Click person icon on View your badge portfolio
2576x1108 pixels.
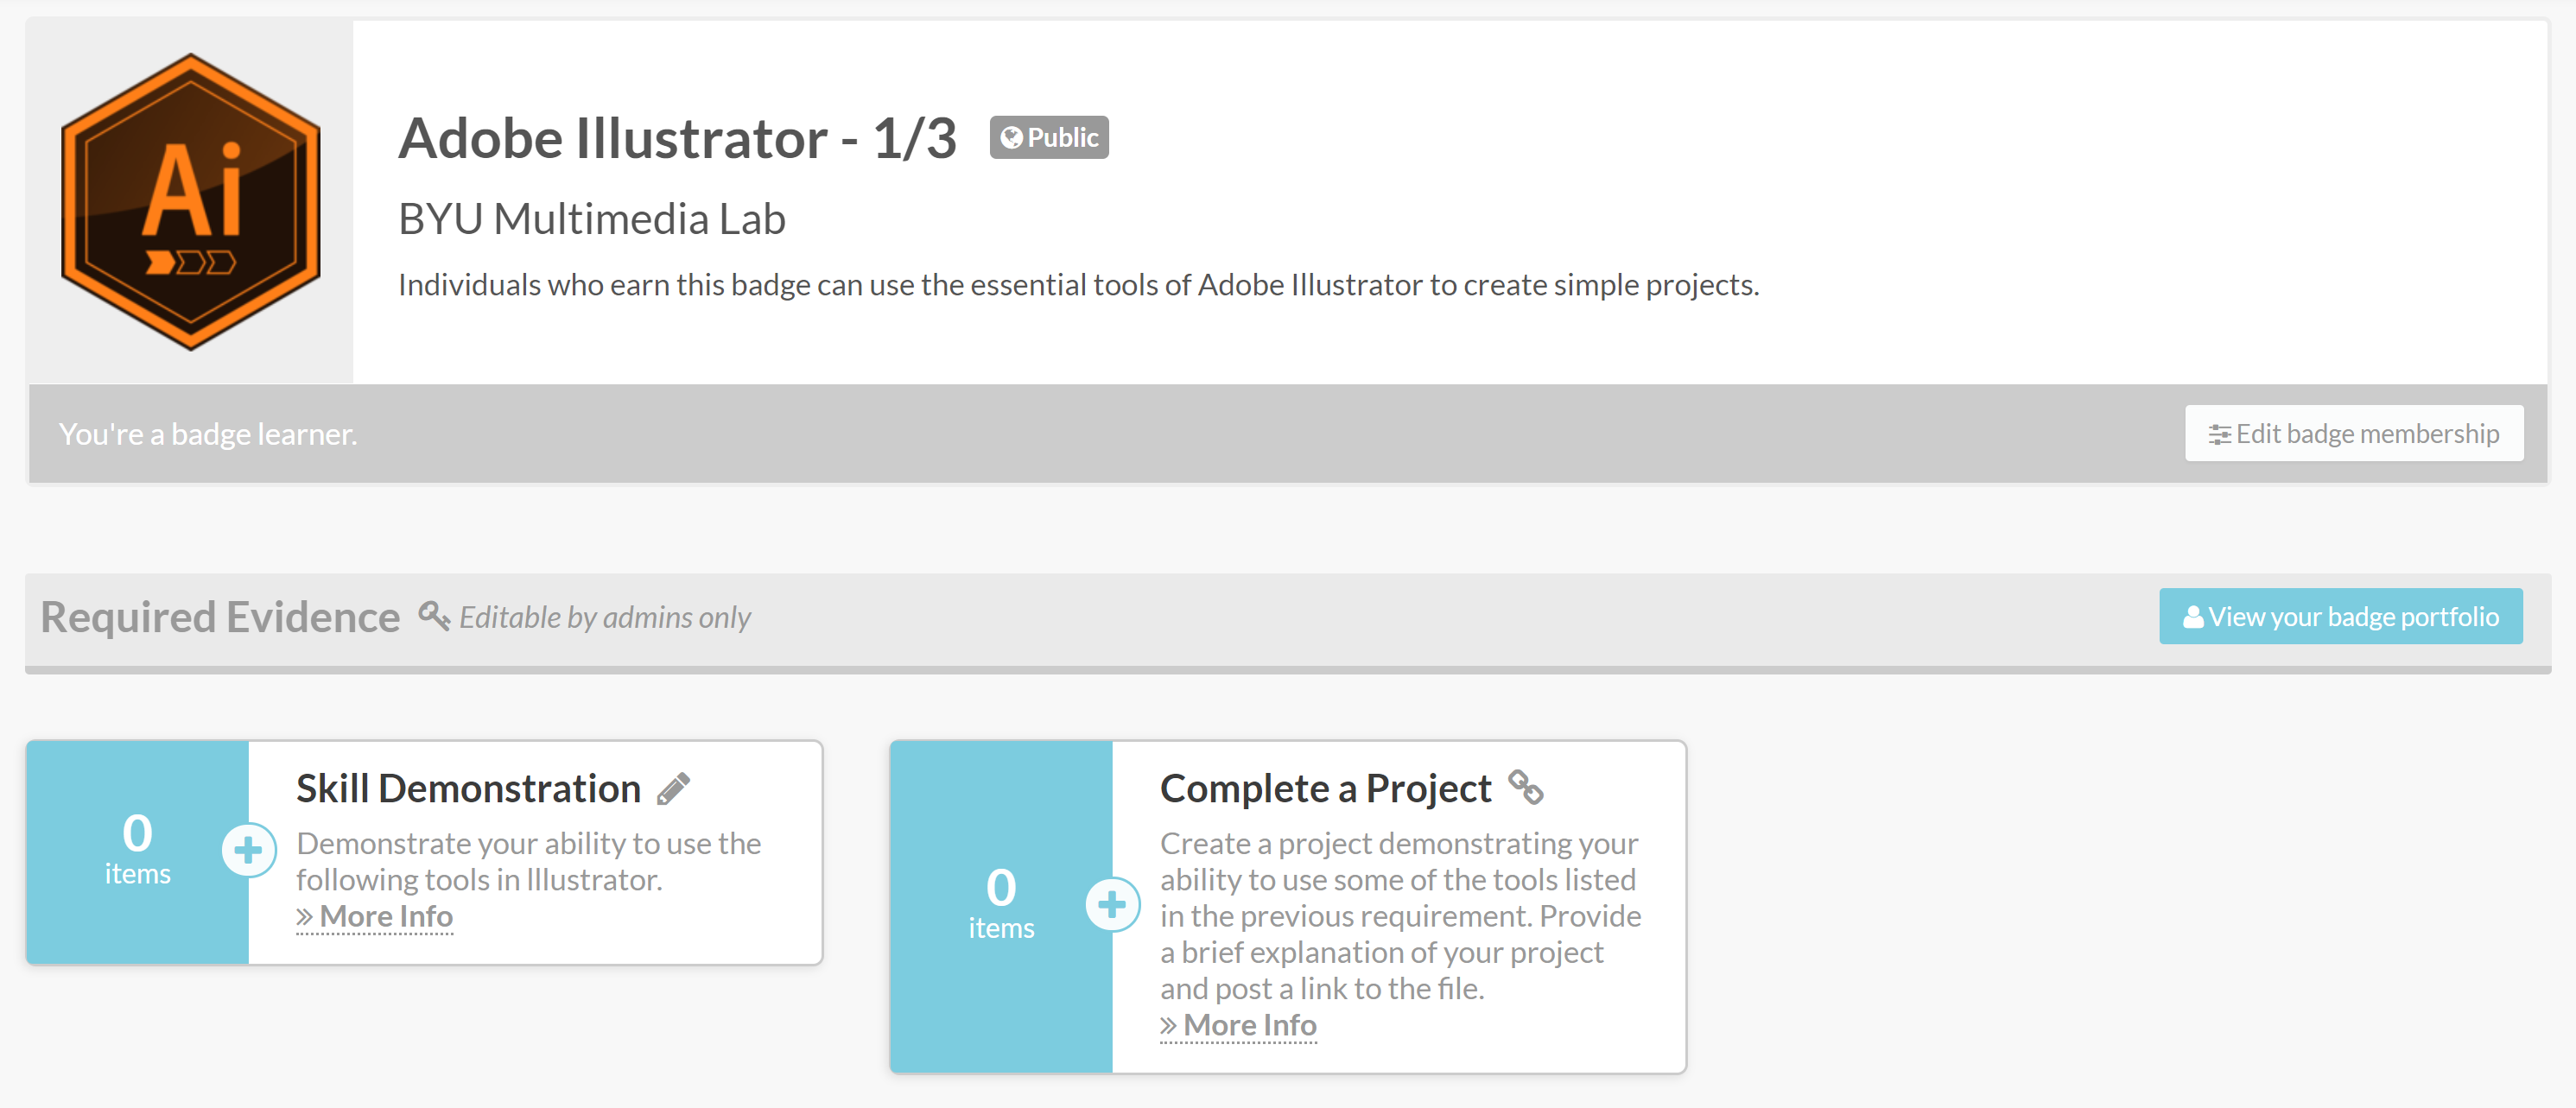(2192, 617)
